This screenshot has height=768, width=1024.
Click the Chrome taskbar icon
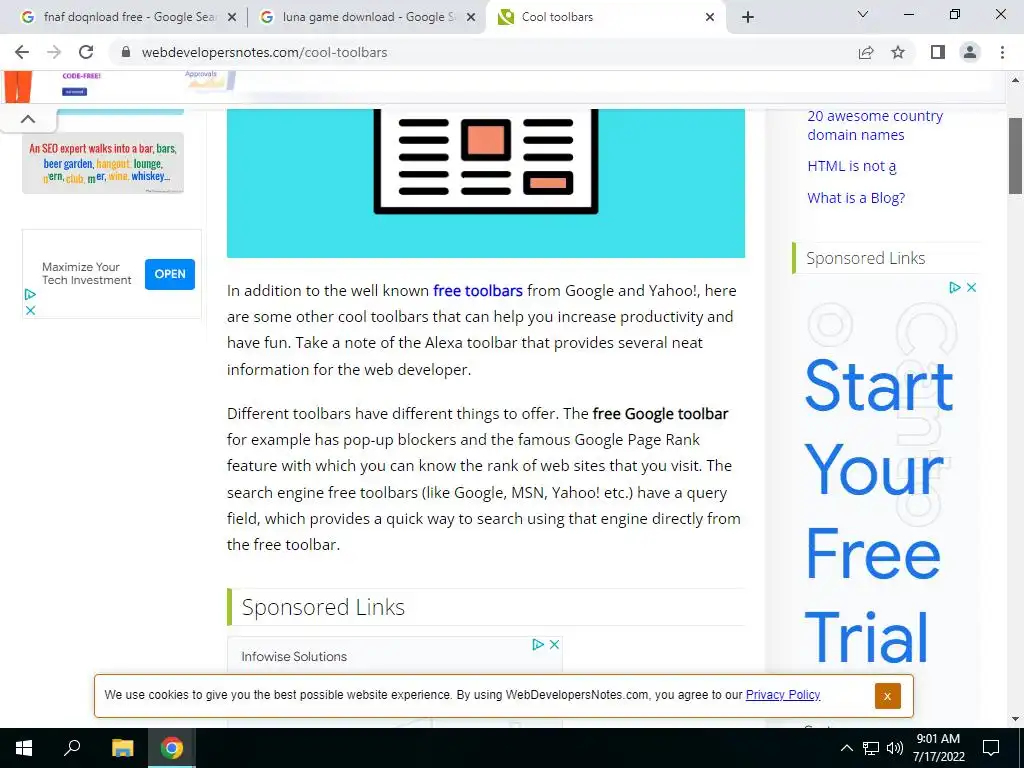tap(172, 748)
